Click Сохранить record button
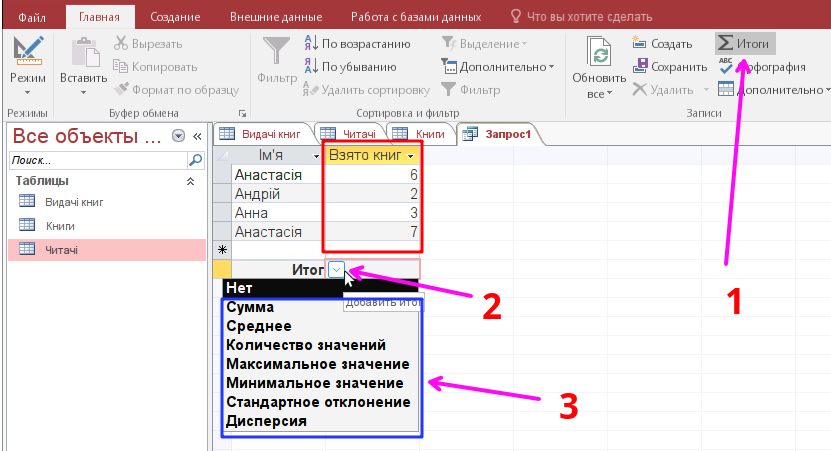 [x=670, y=67]
